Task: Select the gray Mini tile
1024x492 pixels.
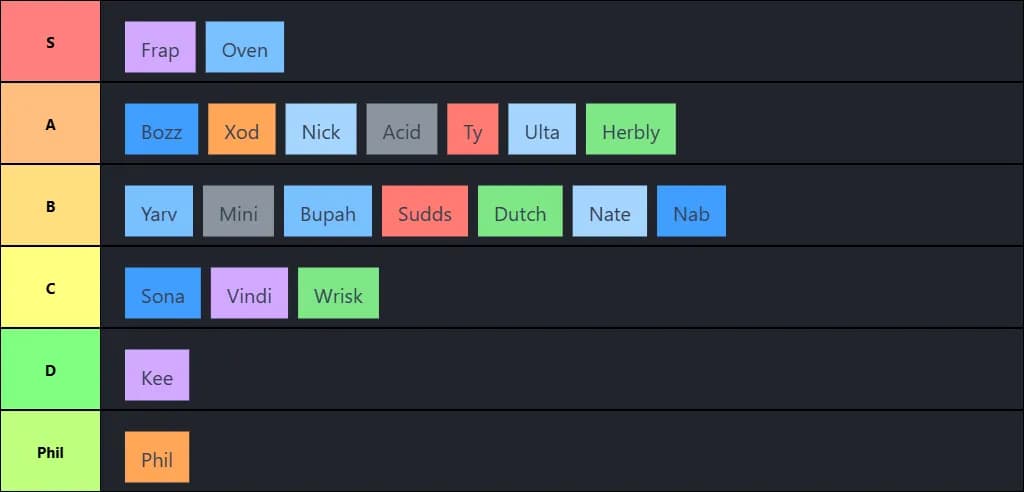Action: 238,212
